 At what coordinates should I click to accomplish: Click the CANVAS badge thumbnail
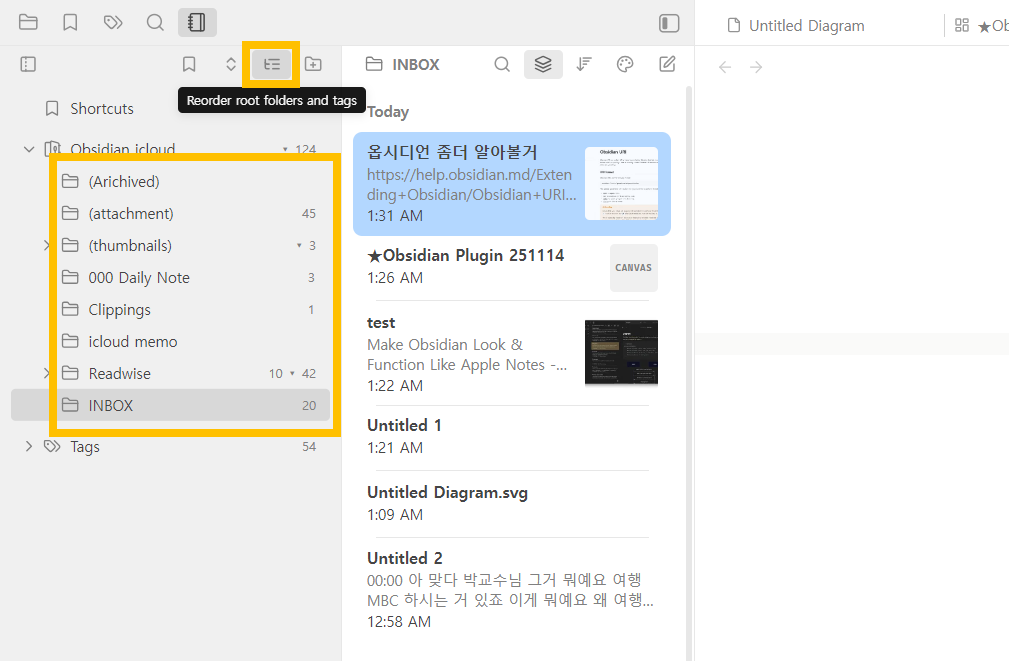(x=634, y=268)
